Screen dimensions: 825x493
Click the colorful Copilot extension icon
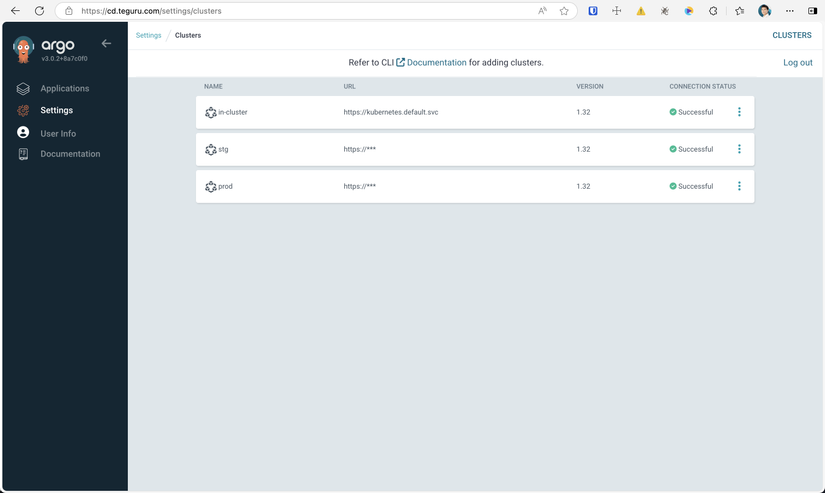[689, 11]
